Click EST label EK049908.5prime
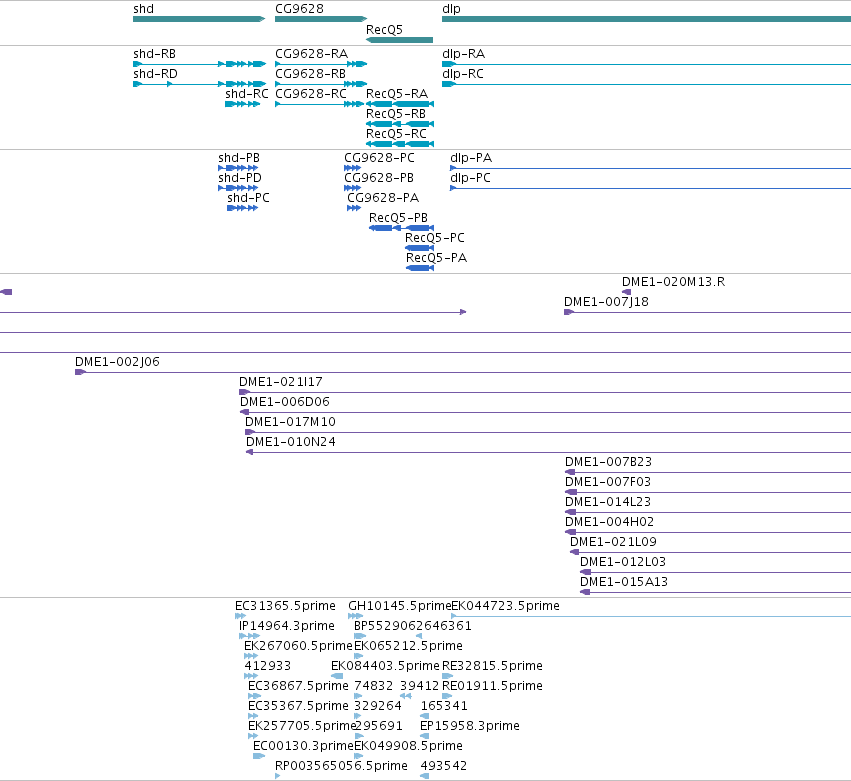Screen dimensions: 851x781 (x=408, y=747)
